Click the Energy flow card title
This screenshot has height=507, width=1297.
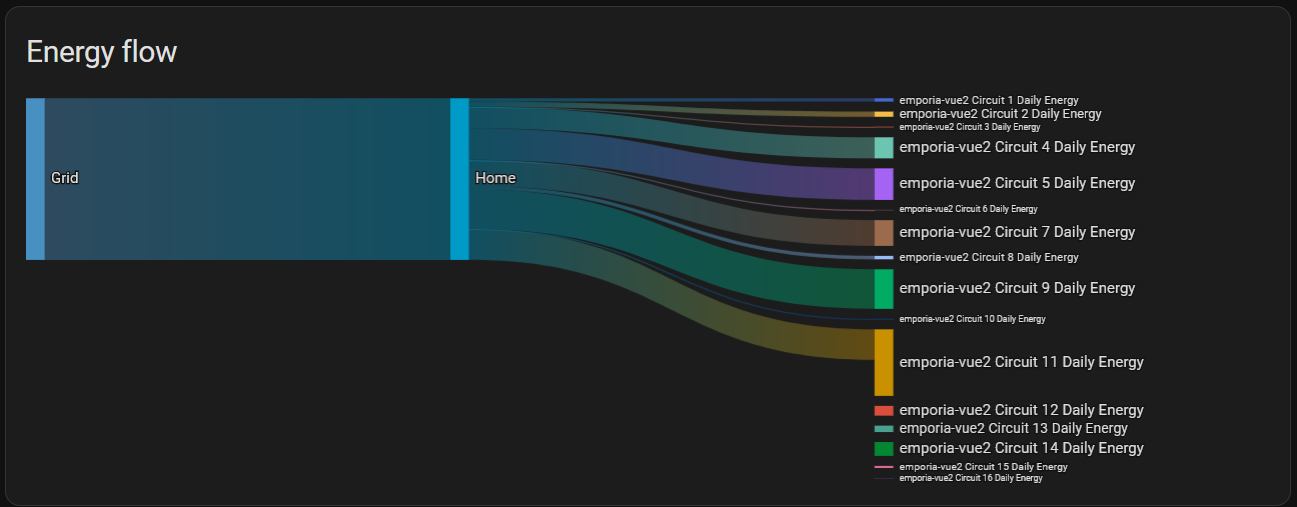[101, 52]
